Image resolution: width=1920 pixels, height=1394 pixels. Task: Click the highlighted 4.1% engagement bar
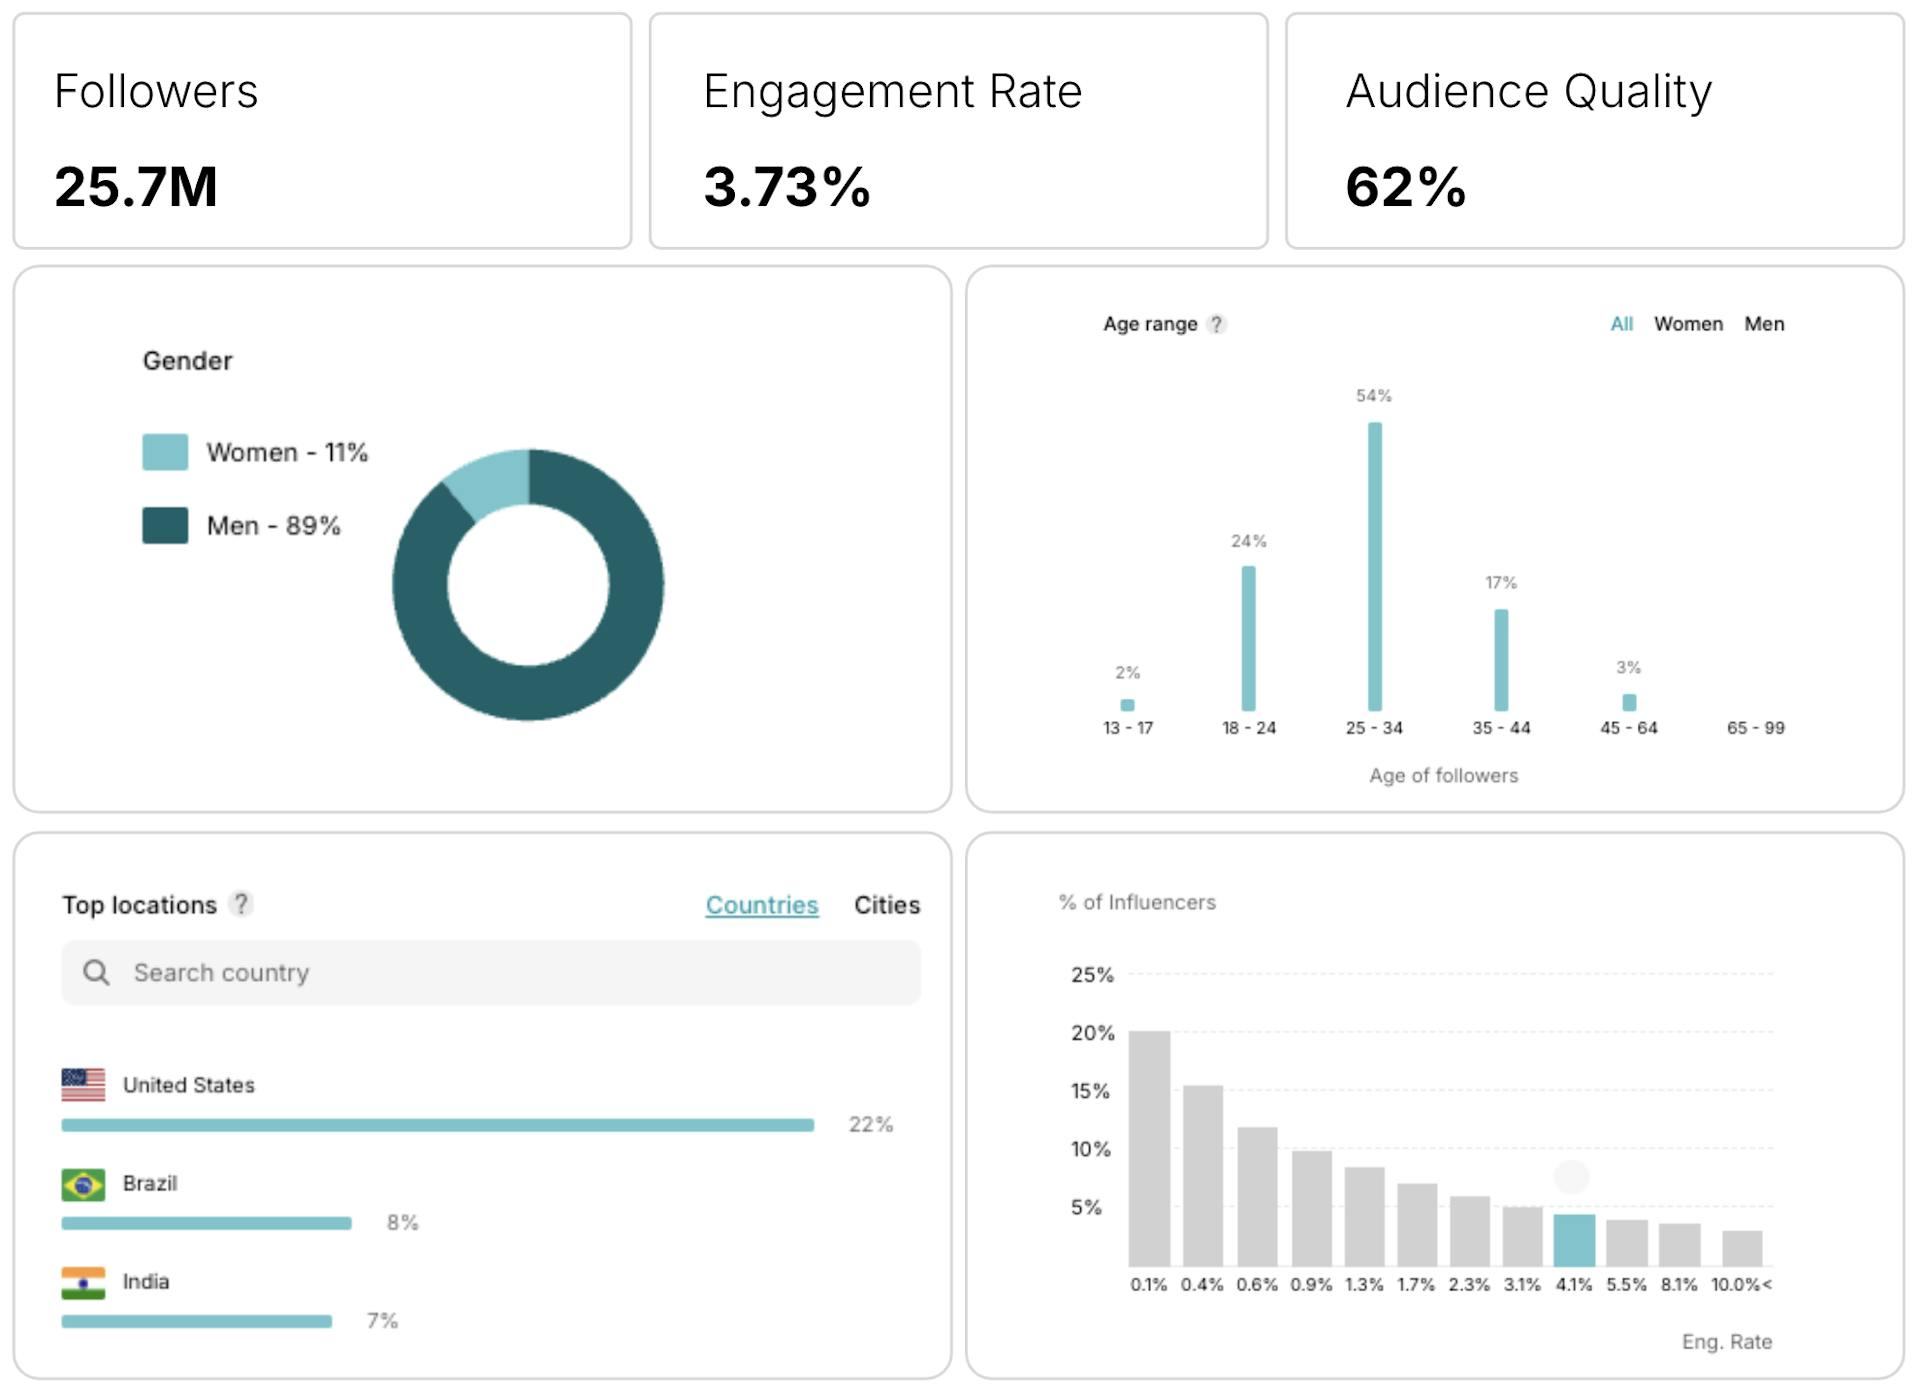pyautogui.click(x=1574, y=1240)
